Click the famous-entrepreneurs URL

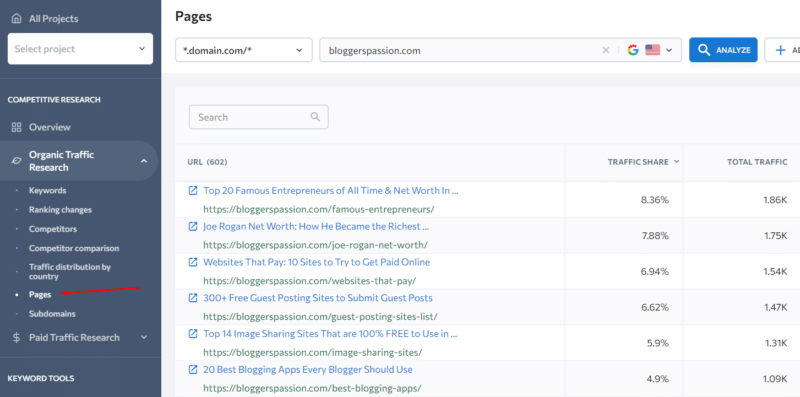[x=319, y=209]
